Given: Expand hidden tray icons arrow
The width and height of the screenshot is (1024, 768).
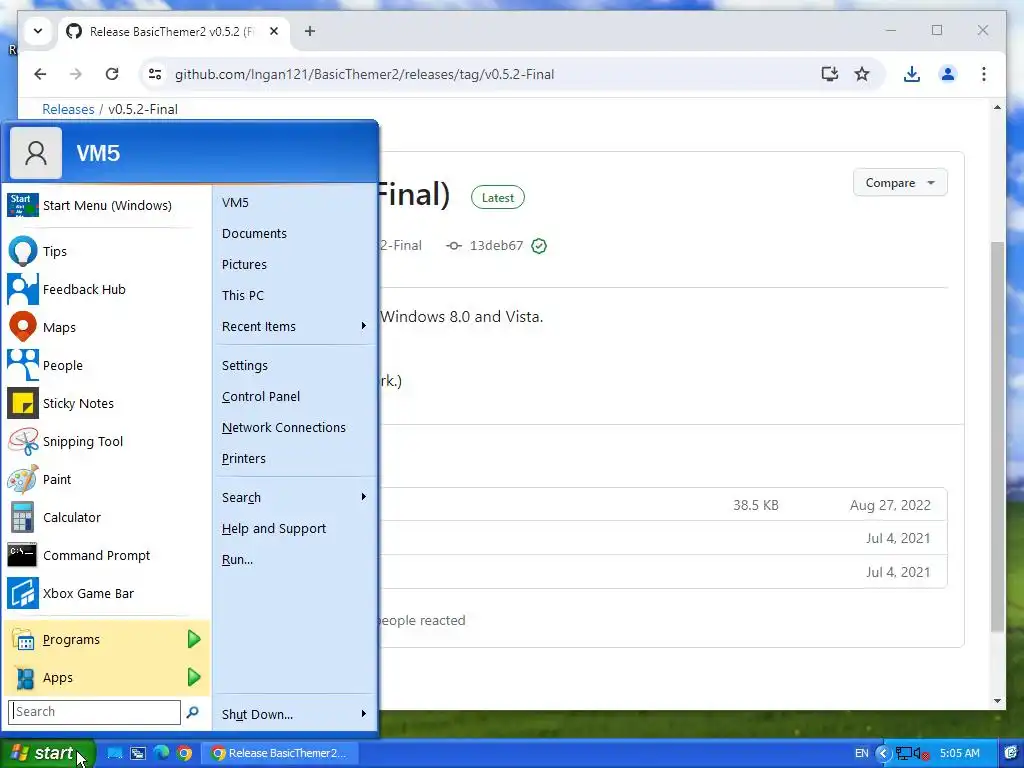Looking at the screenshot, I should (x=883, y=753).
